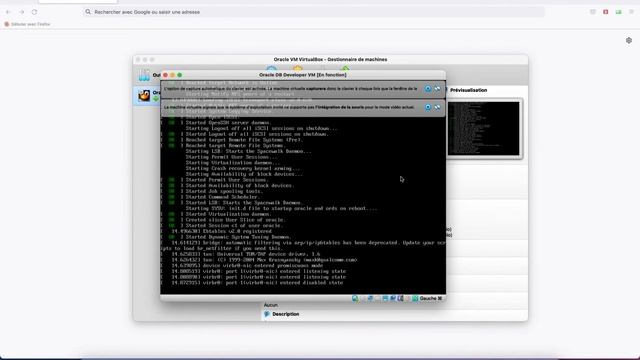The image size is (640, 360).
Task: Click the Oracle VM VirtualBox manager window title
Action: pos(331,60)
